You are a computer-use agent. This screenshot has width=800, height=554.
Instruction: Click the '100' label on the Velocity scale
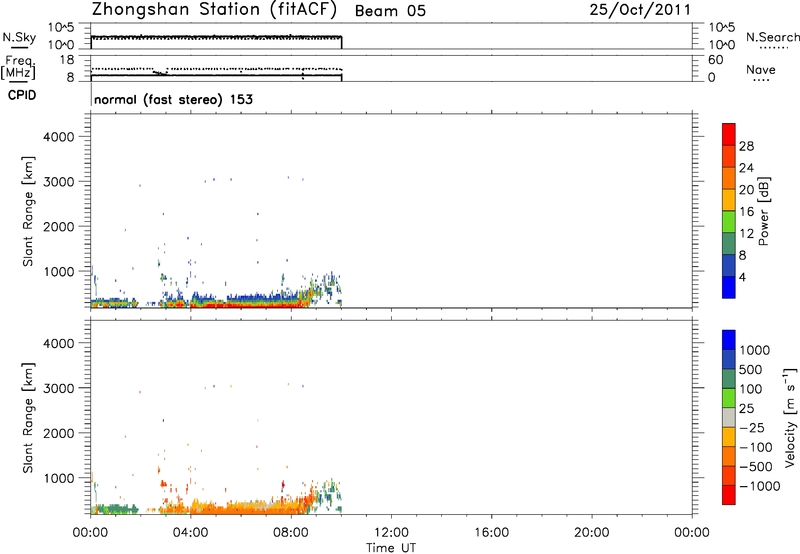tap(750, 389)
